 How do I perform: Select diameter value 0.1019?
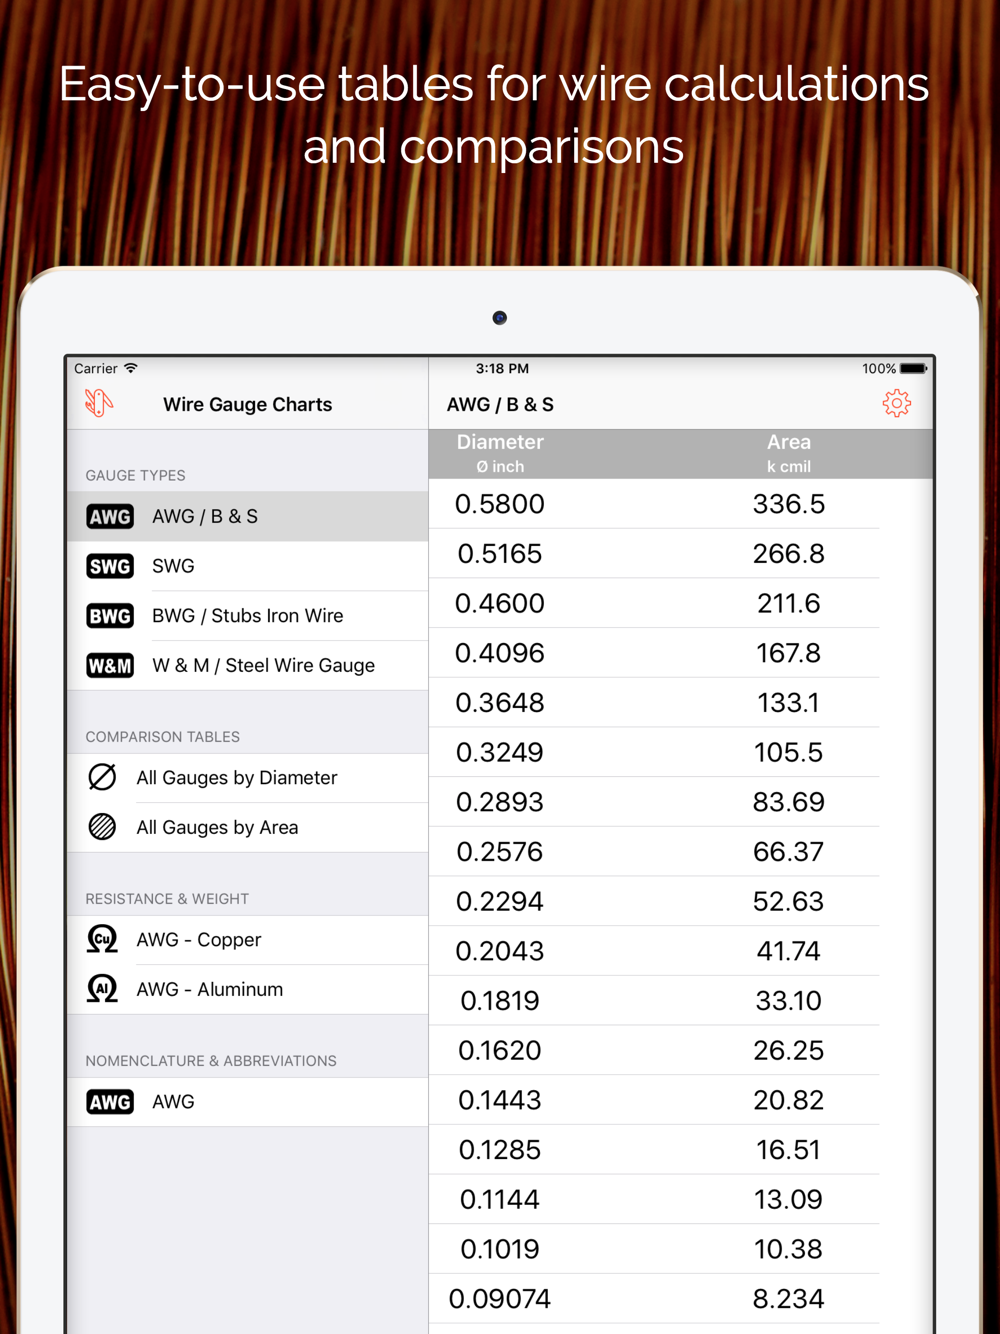500,1249
